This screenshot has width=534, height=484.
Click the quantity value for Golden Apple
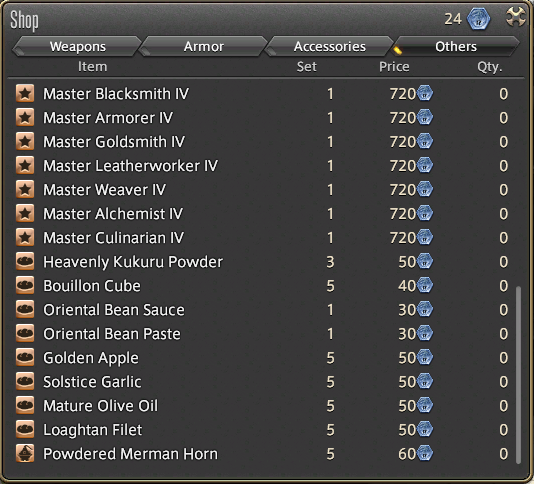point(504,358)
